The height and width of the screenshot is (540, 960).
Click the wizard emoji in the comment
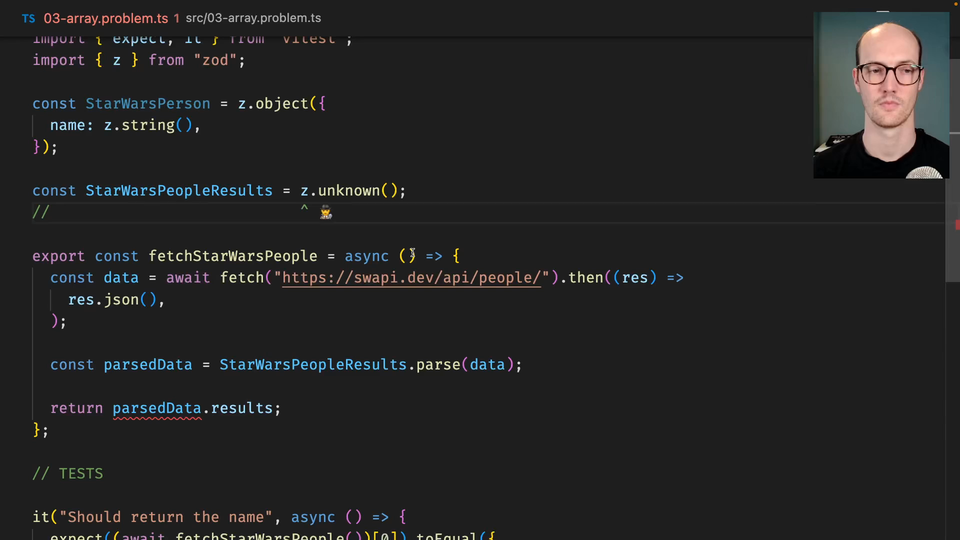(326, 212)
